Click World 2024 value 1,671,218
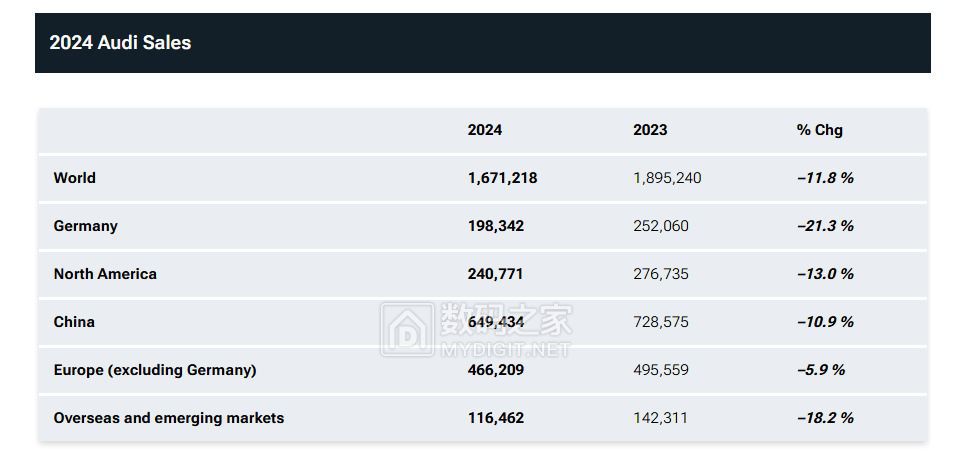This screenshot has width=955, height=451. click(x=502, y=178)
